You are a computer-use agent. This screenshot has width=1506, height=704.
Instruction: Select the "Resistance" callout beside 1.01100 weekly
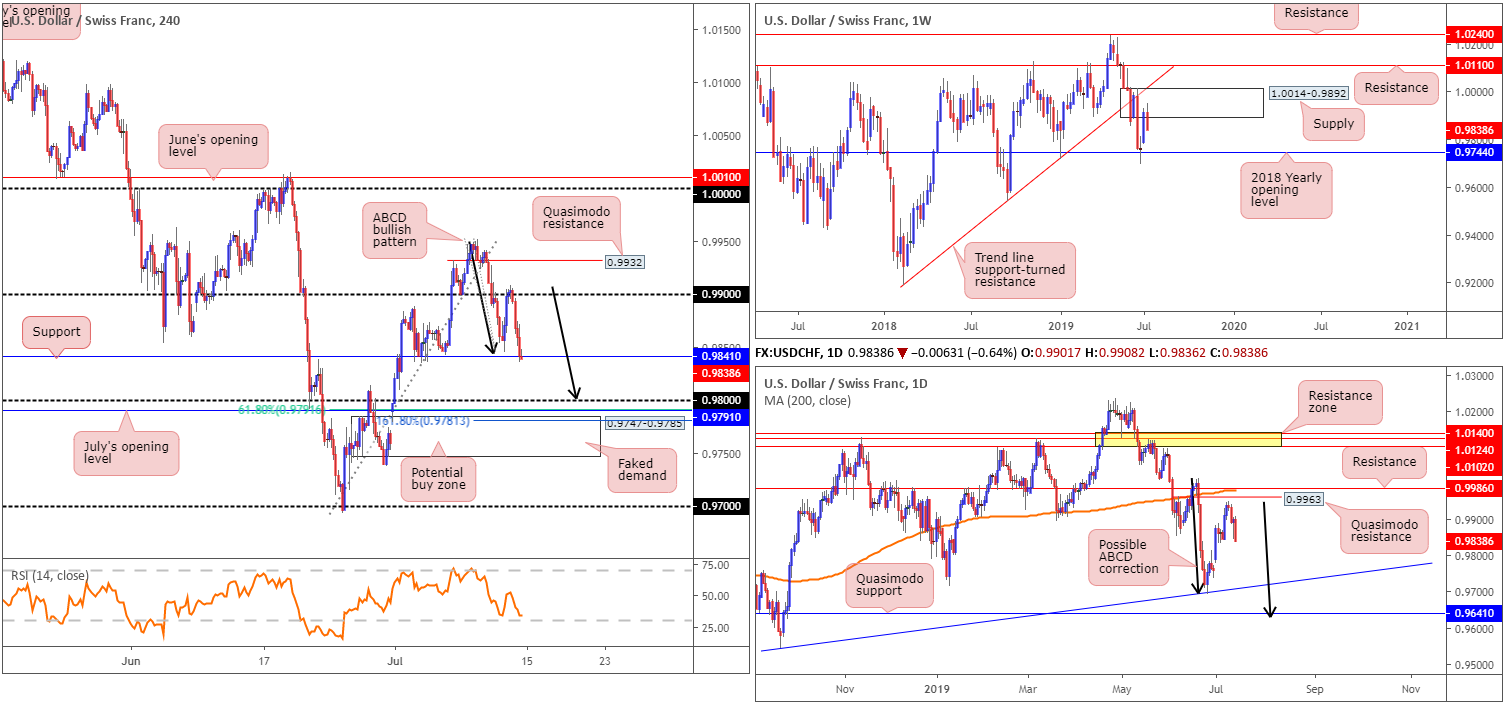tap(1396, 87)
